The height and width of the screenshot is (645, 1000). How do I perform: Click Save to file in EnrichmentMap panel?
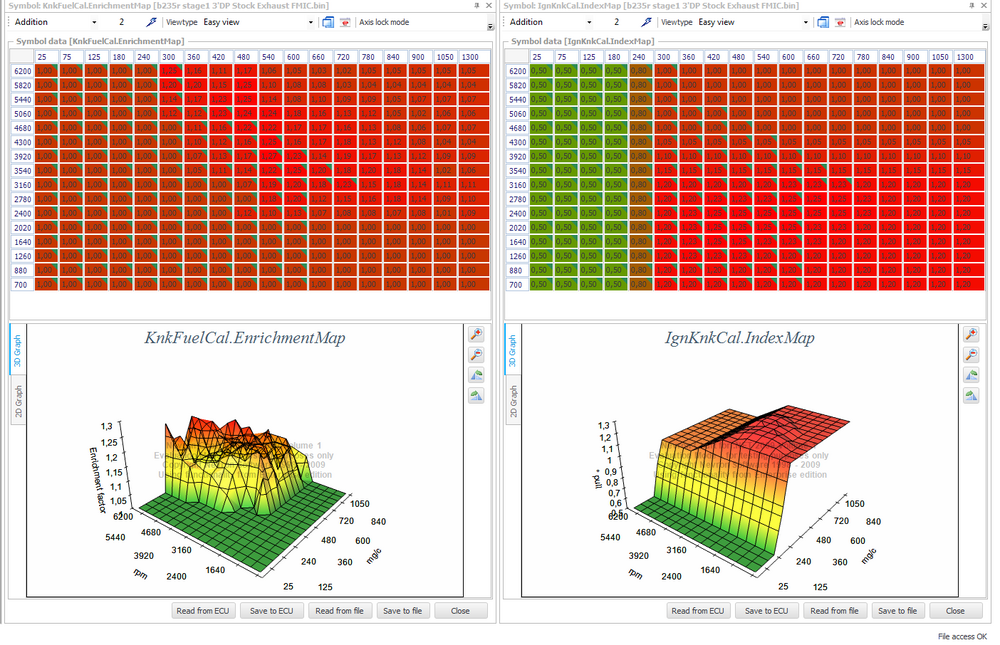tap(403, 611)
